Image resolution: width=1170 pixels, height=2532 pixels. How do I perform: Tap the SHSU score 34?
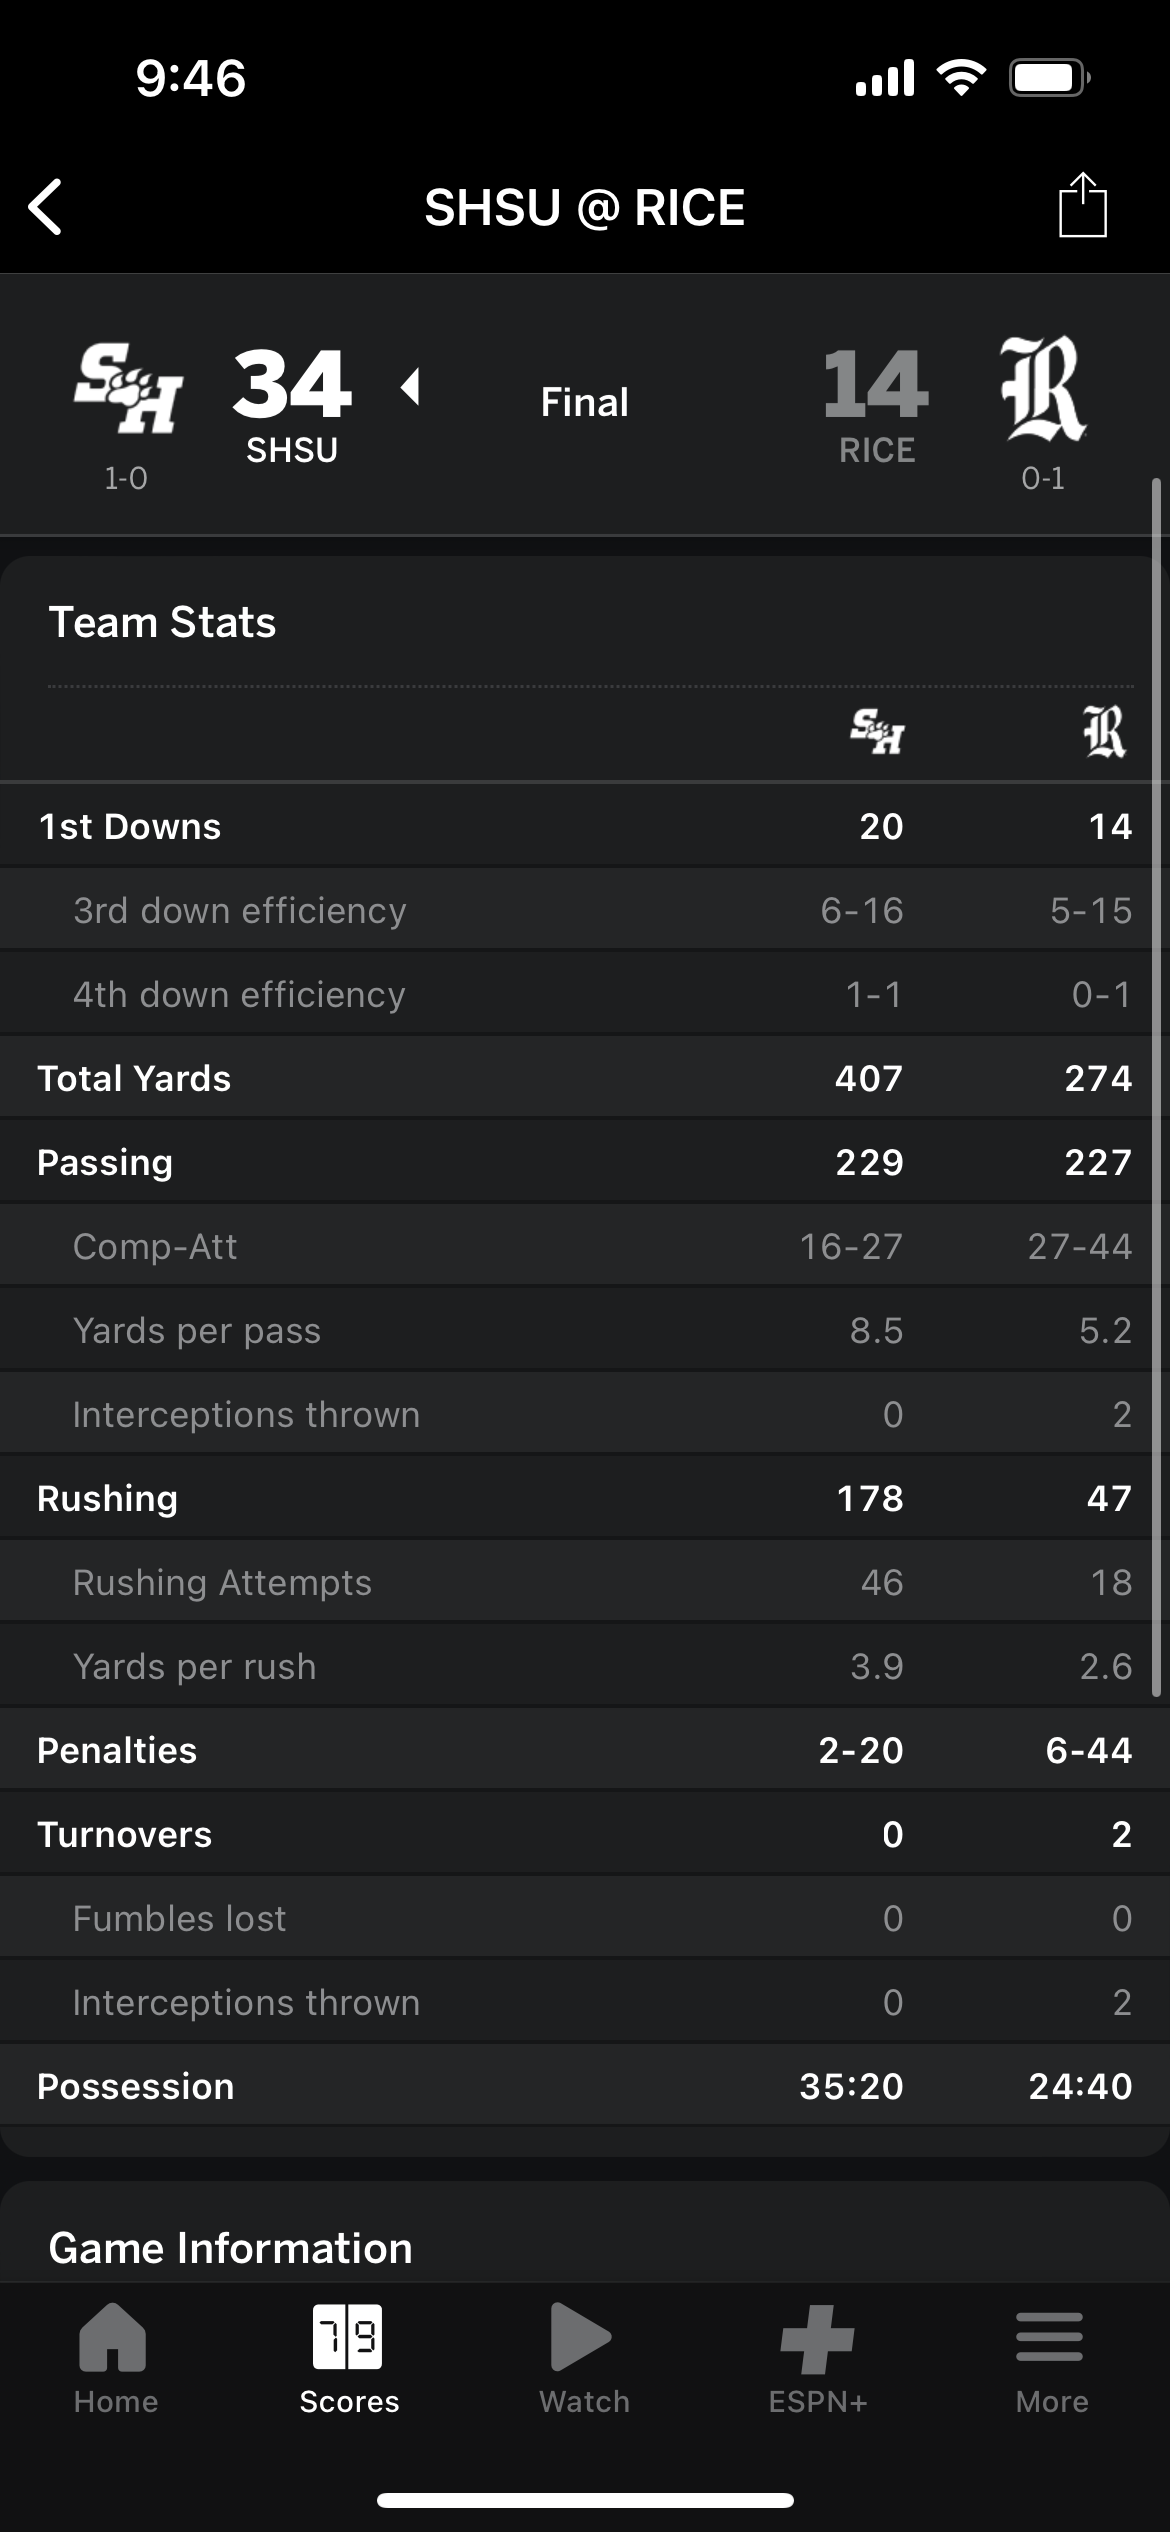(292, 384)
